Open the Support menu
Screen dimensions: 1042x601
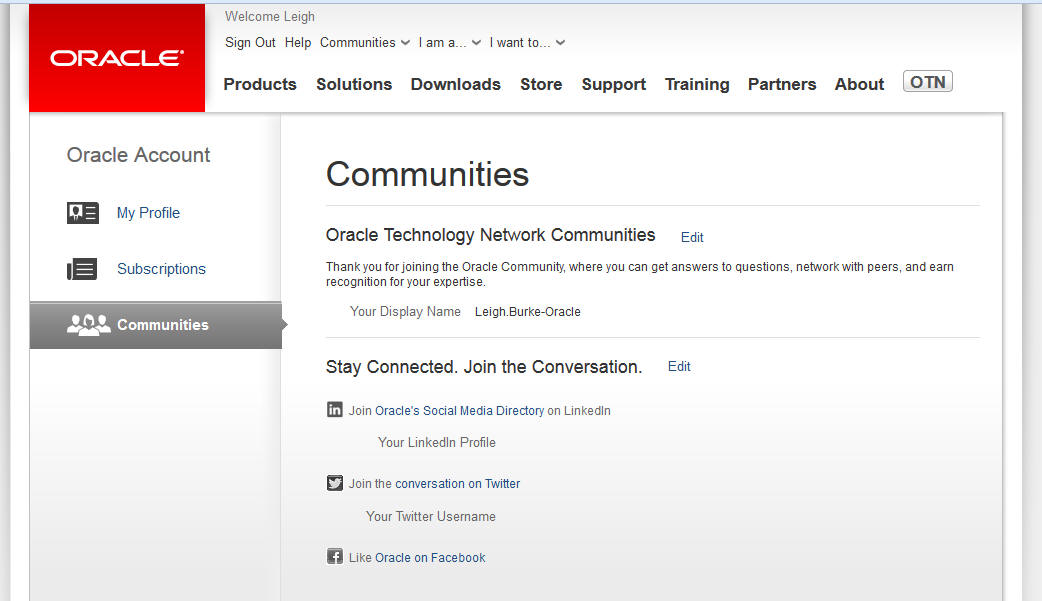613,84
